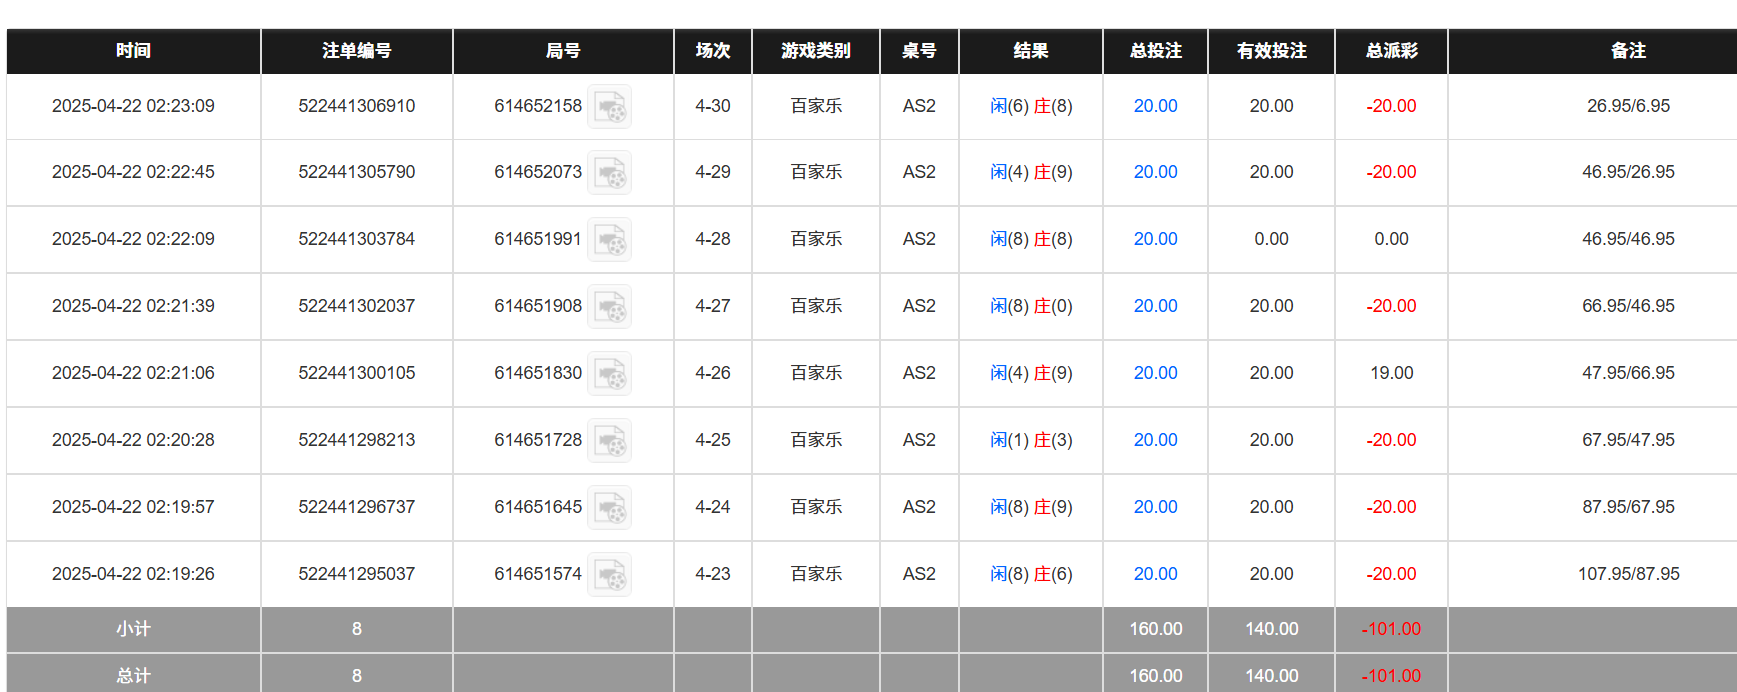Open the replay icon for round 614652073
This screenshot has width=1737, height=692.
coord(609,173)
